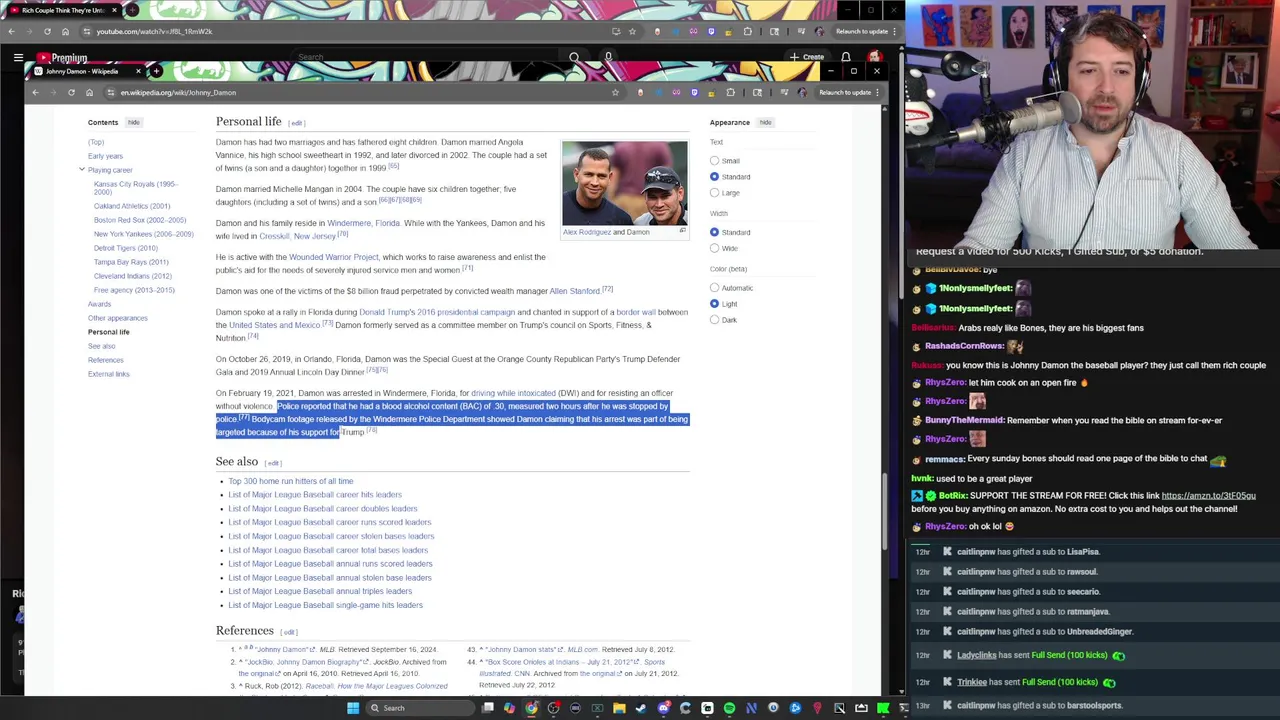This screenshot has height=720, width=1280.
Task: Select Large text size
Action: (x=714, y=193)
